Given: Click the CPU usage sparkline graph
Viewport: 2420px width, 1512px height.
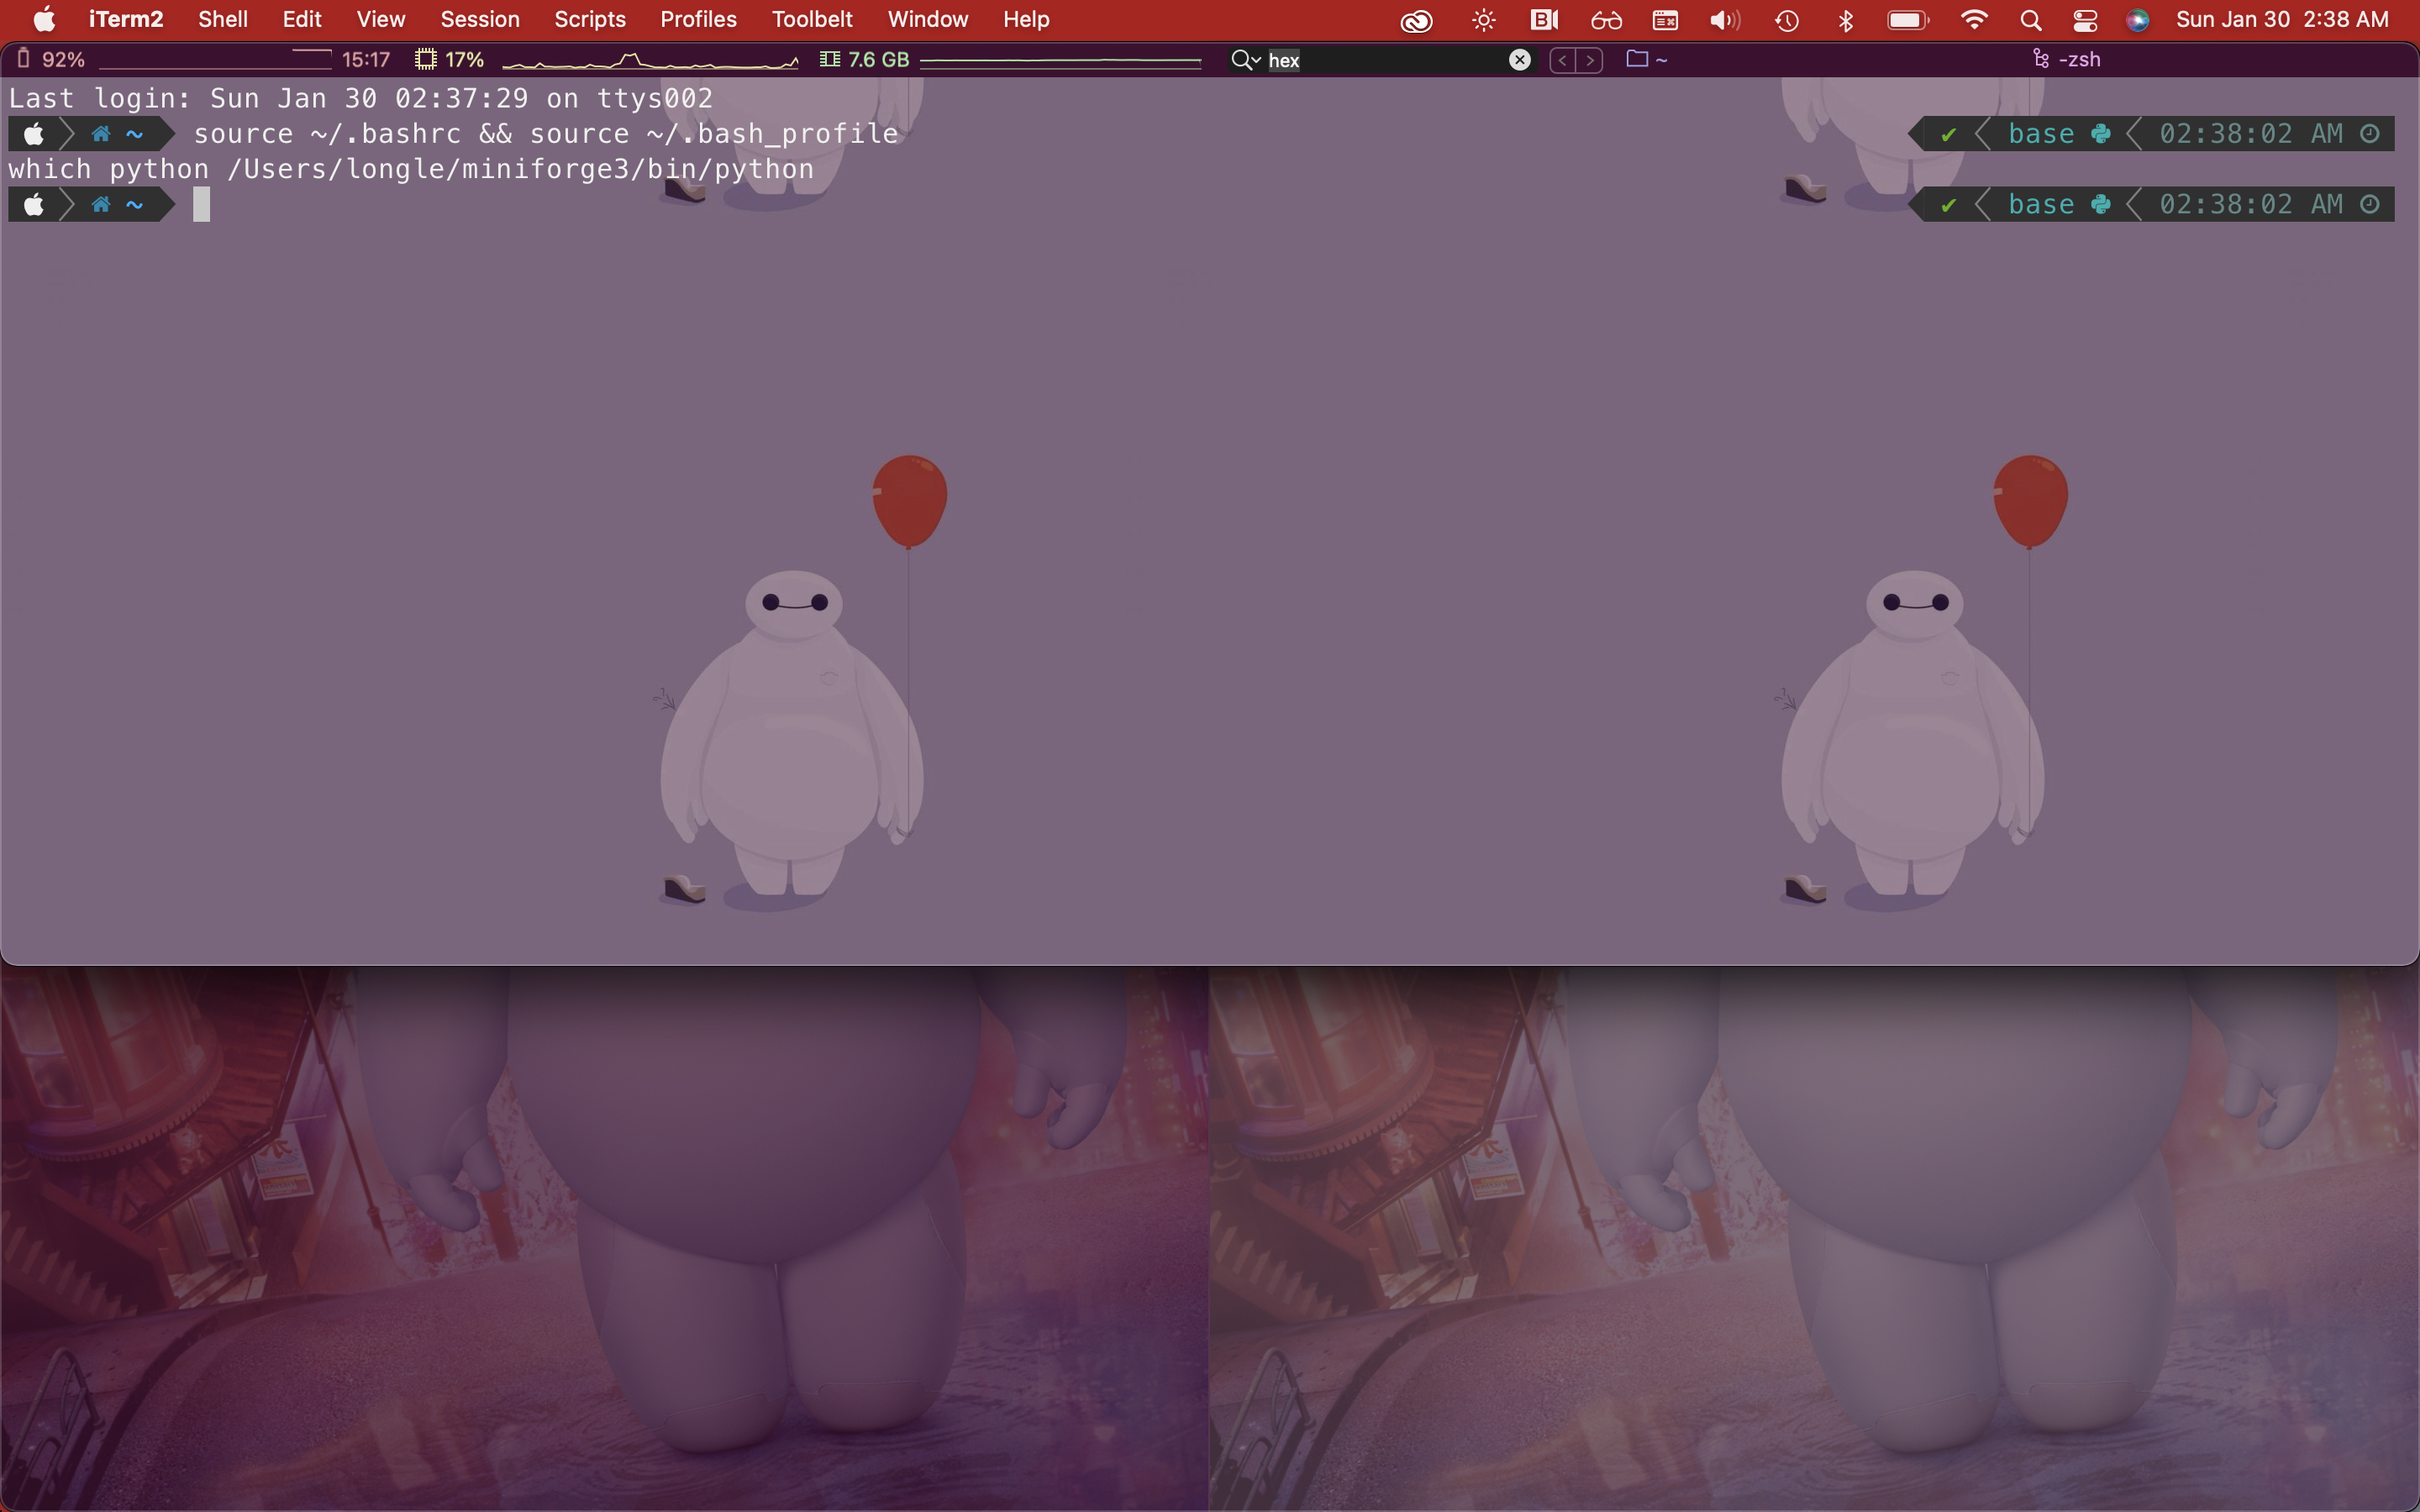Looking at the screenshot, I should click(x=650, y=62).
